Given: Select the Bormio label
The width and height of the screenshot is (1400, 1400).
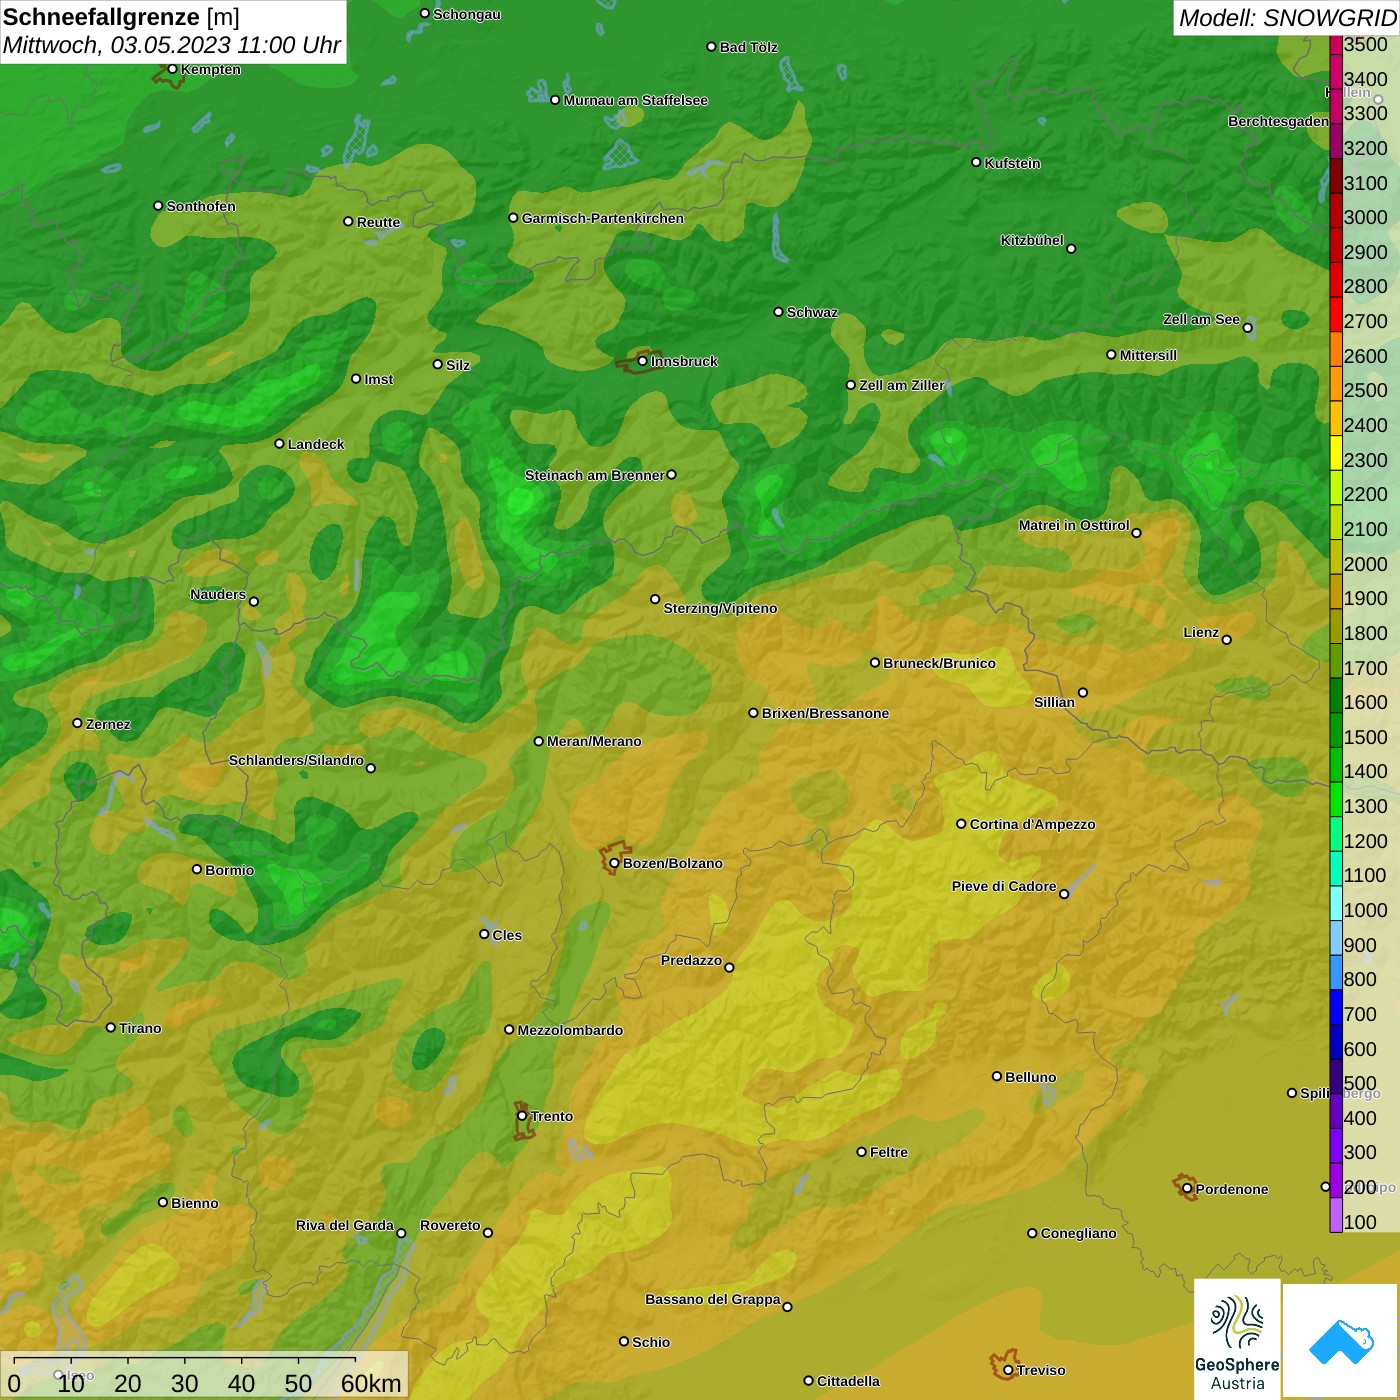Looking at the screenshot, I should tap(229, 870).
